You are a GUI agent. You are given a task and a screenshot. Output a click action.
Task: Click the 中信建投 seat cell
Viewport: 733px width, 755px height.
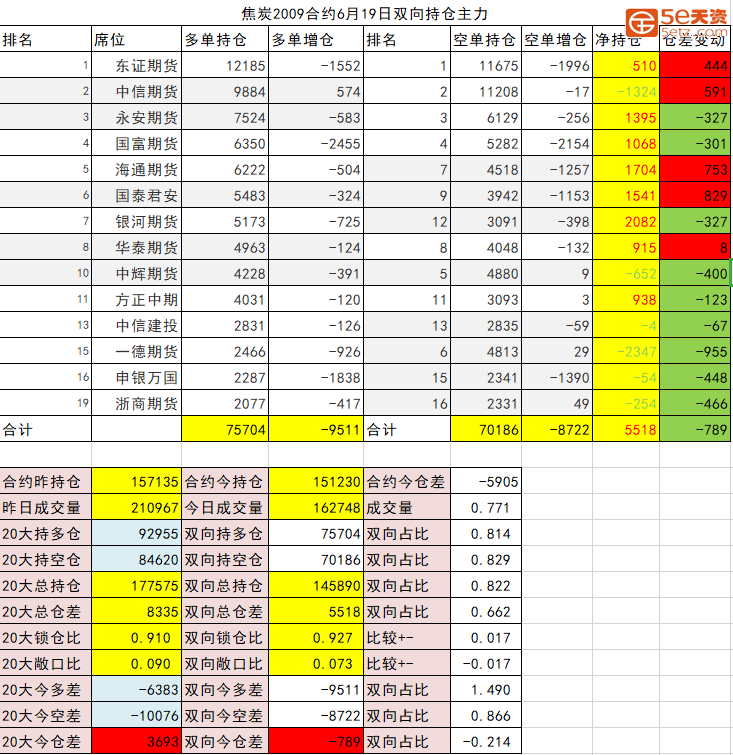(x=136, y=325)
